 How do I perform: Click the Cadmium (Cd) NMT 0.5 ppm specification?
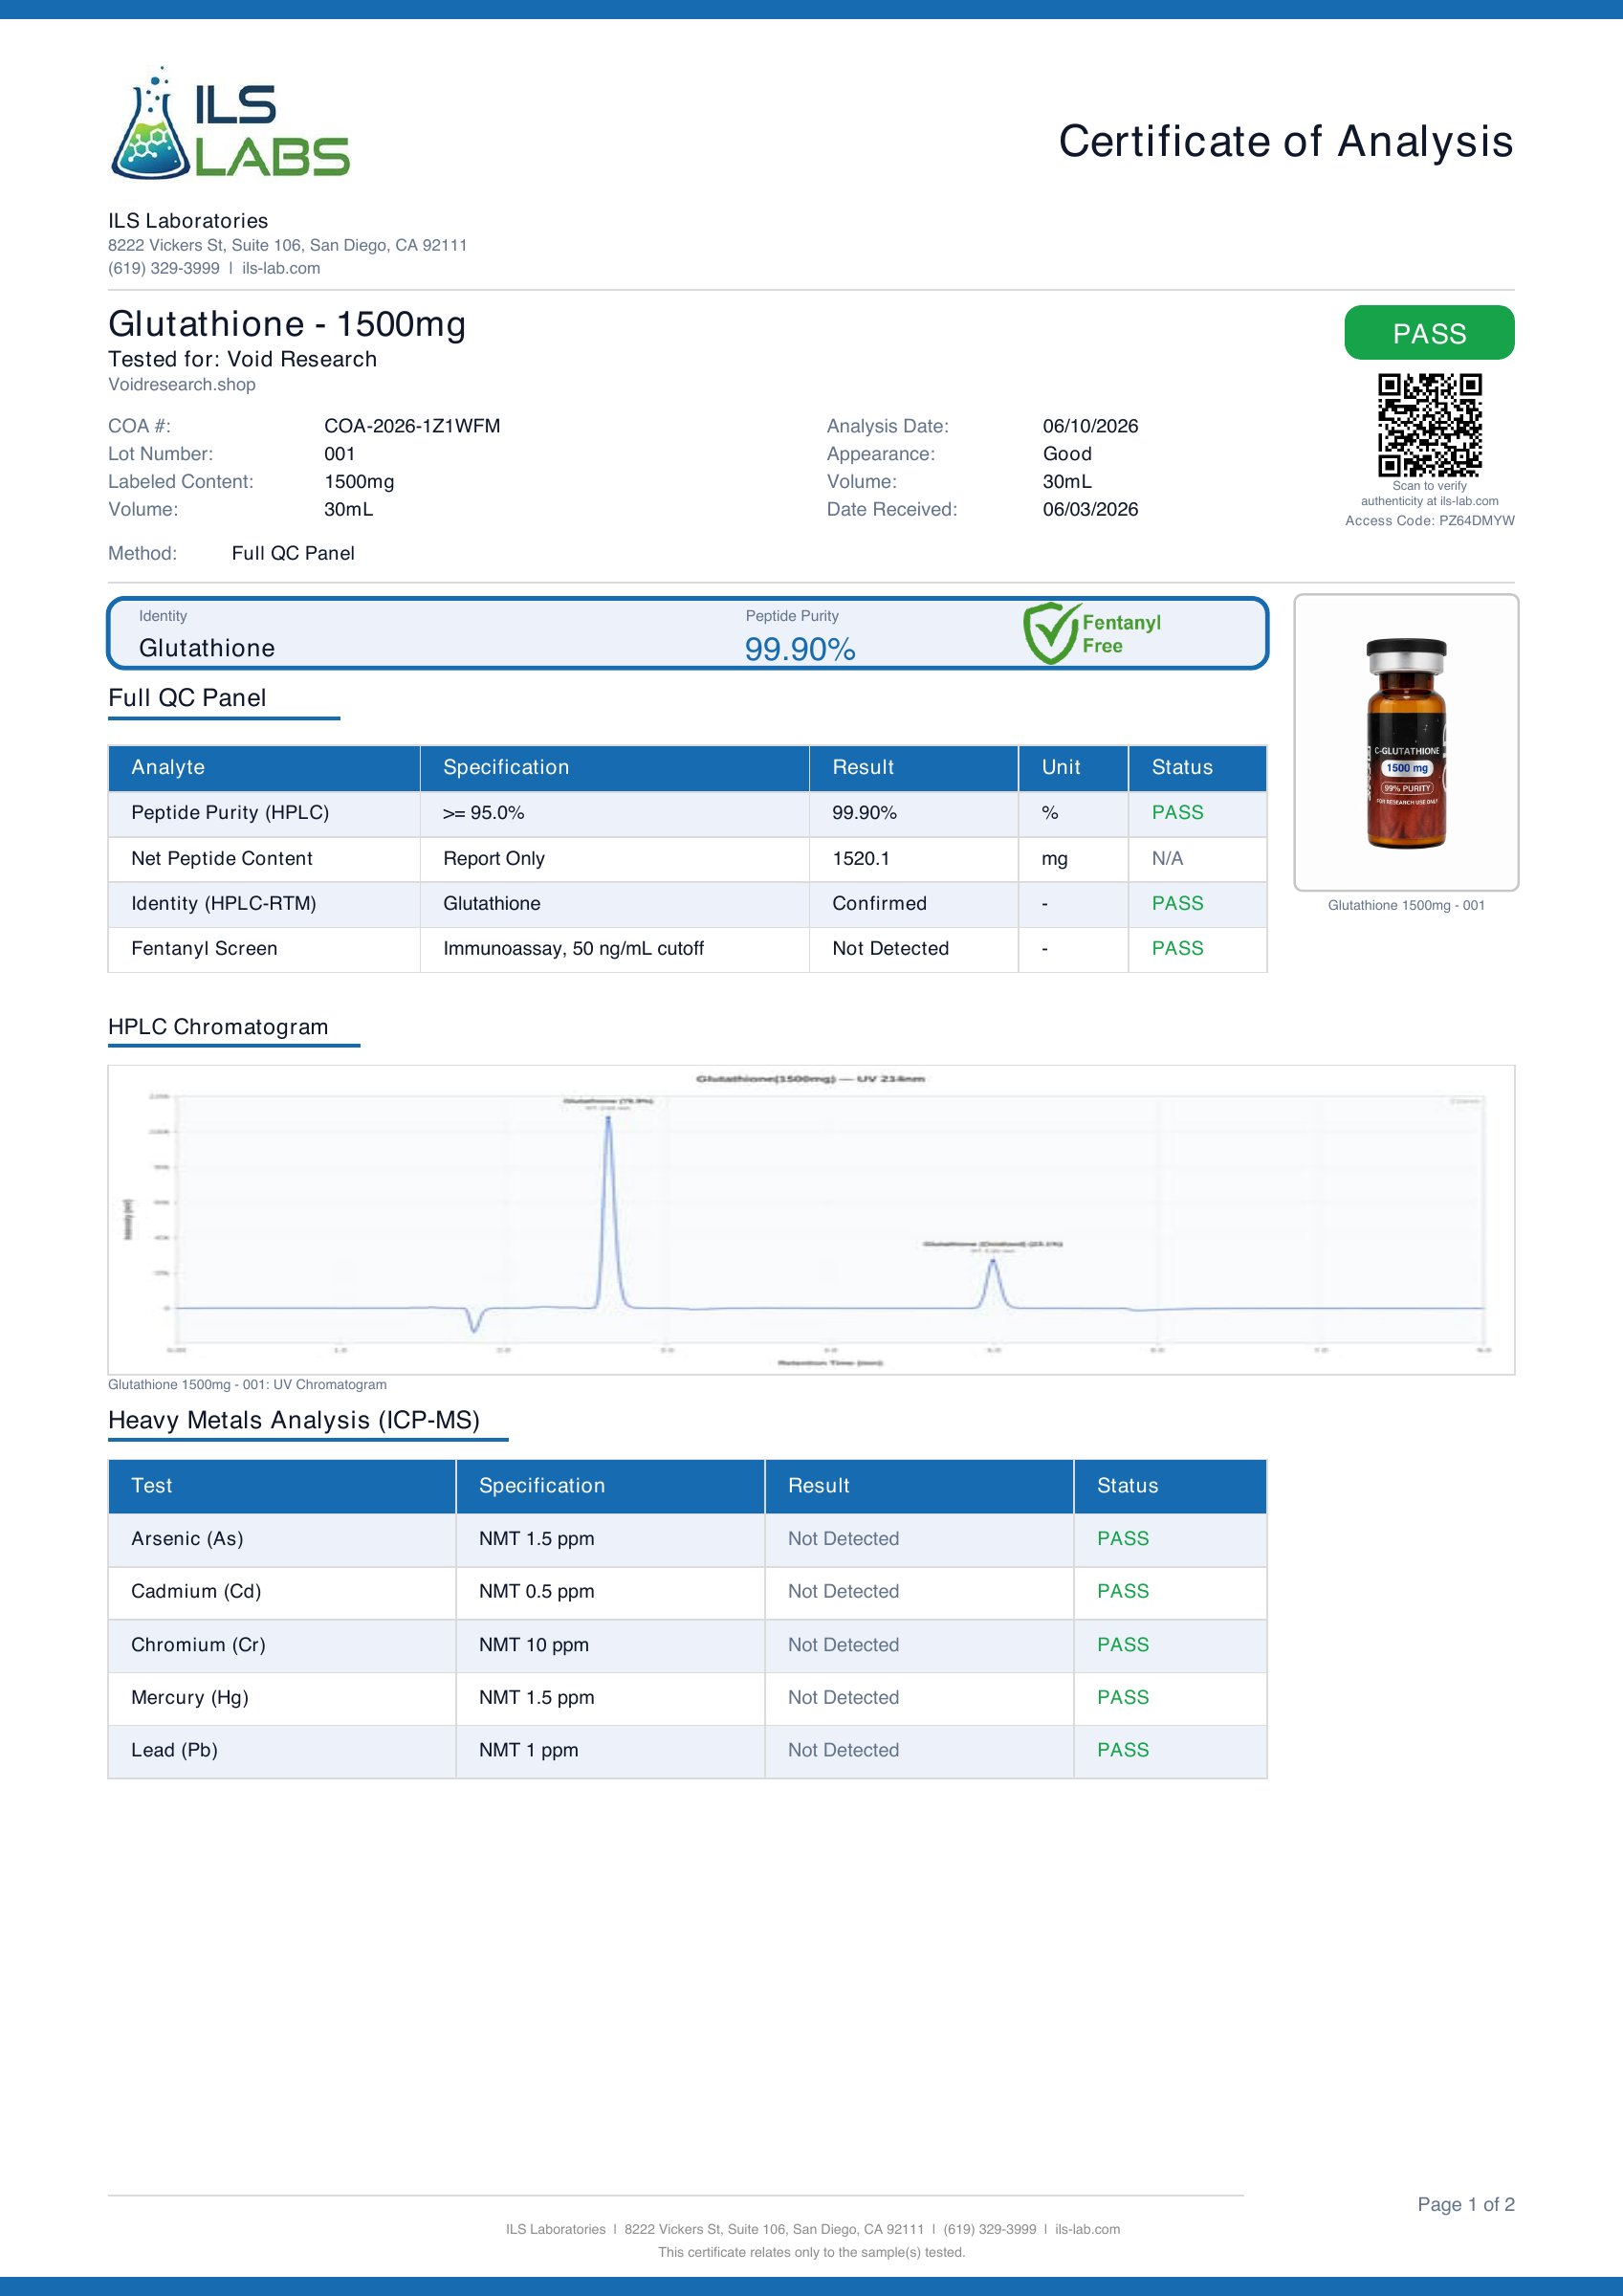[x=536, y=1592]
